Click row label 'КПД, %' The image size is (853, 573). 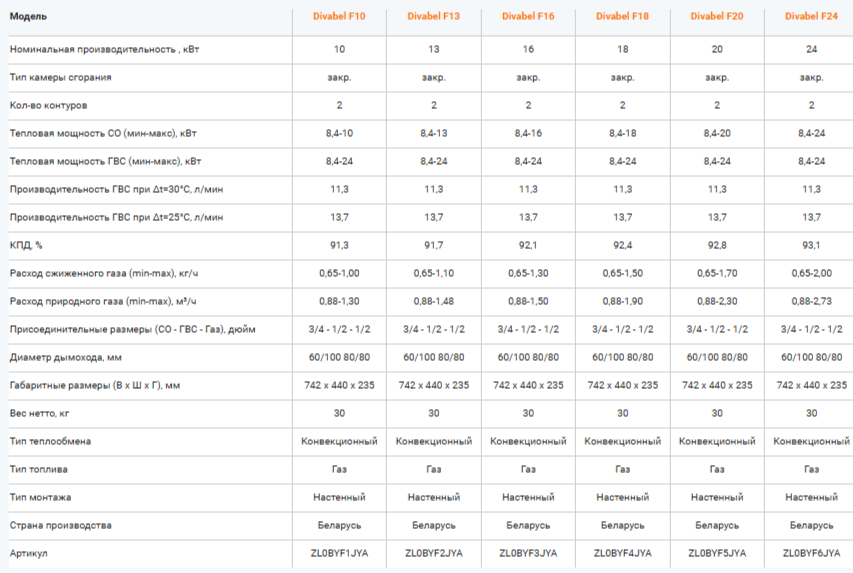pyautogui.click(x=26, y=245)
